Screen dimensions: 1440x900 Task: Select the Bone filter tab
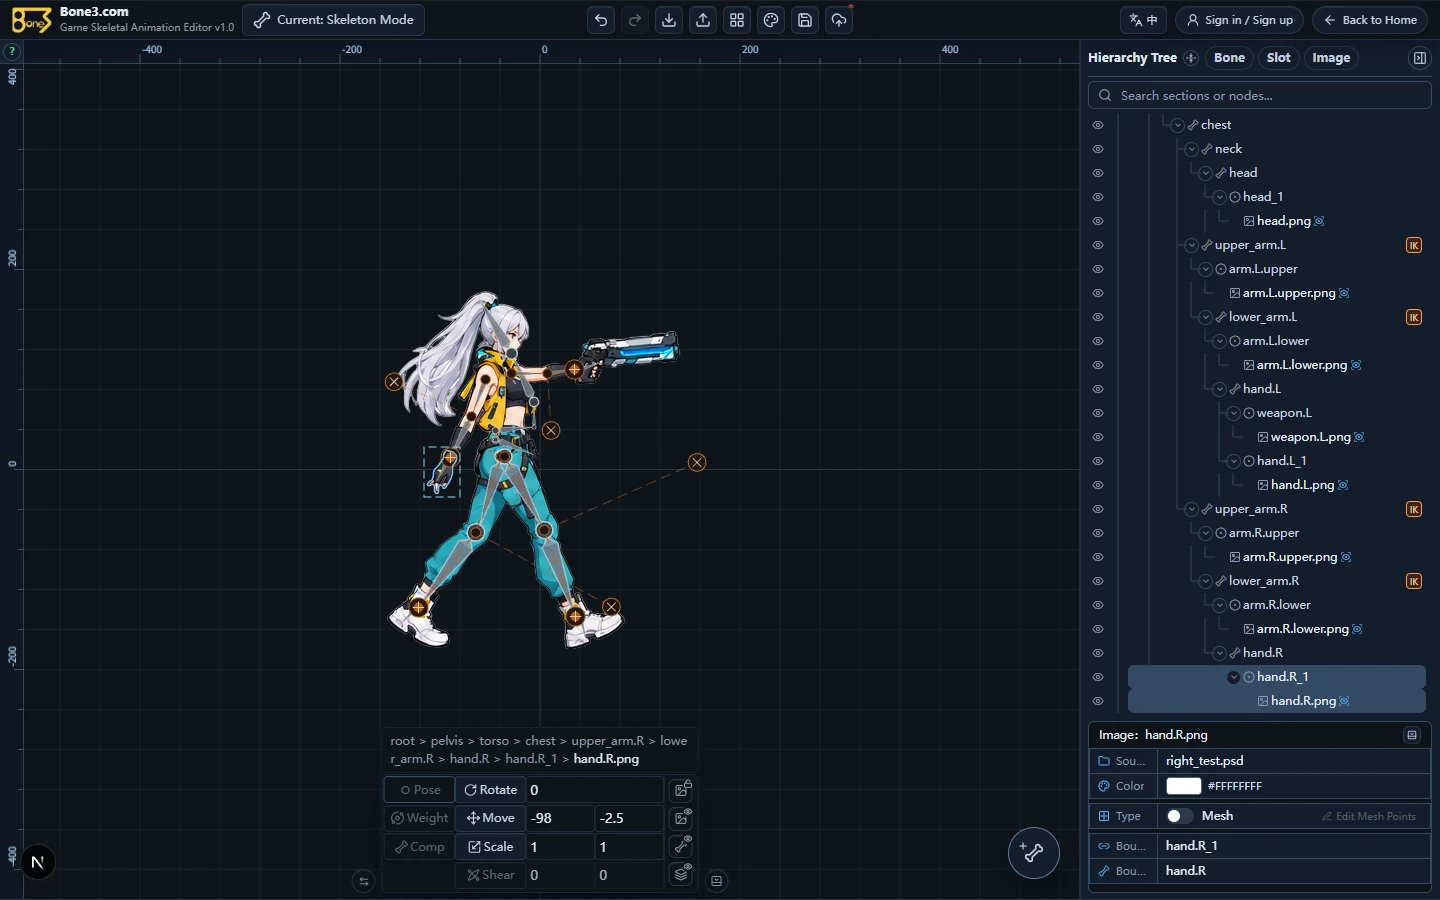[x=1229, y=58]
